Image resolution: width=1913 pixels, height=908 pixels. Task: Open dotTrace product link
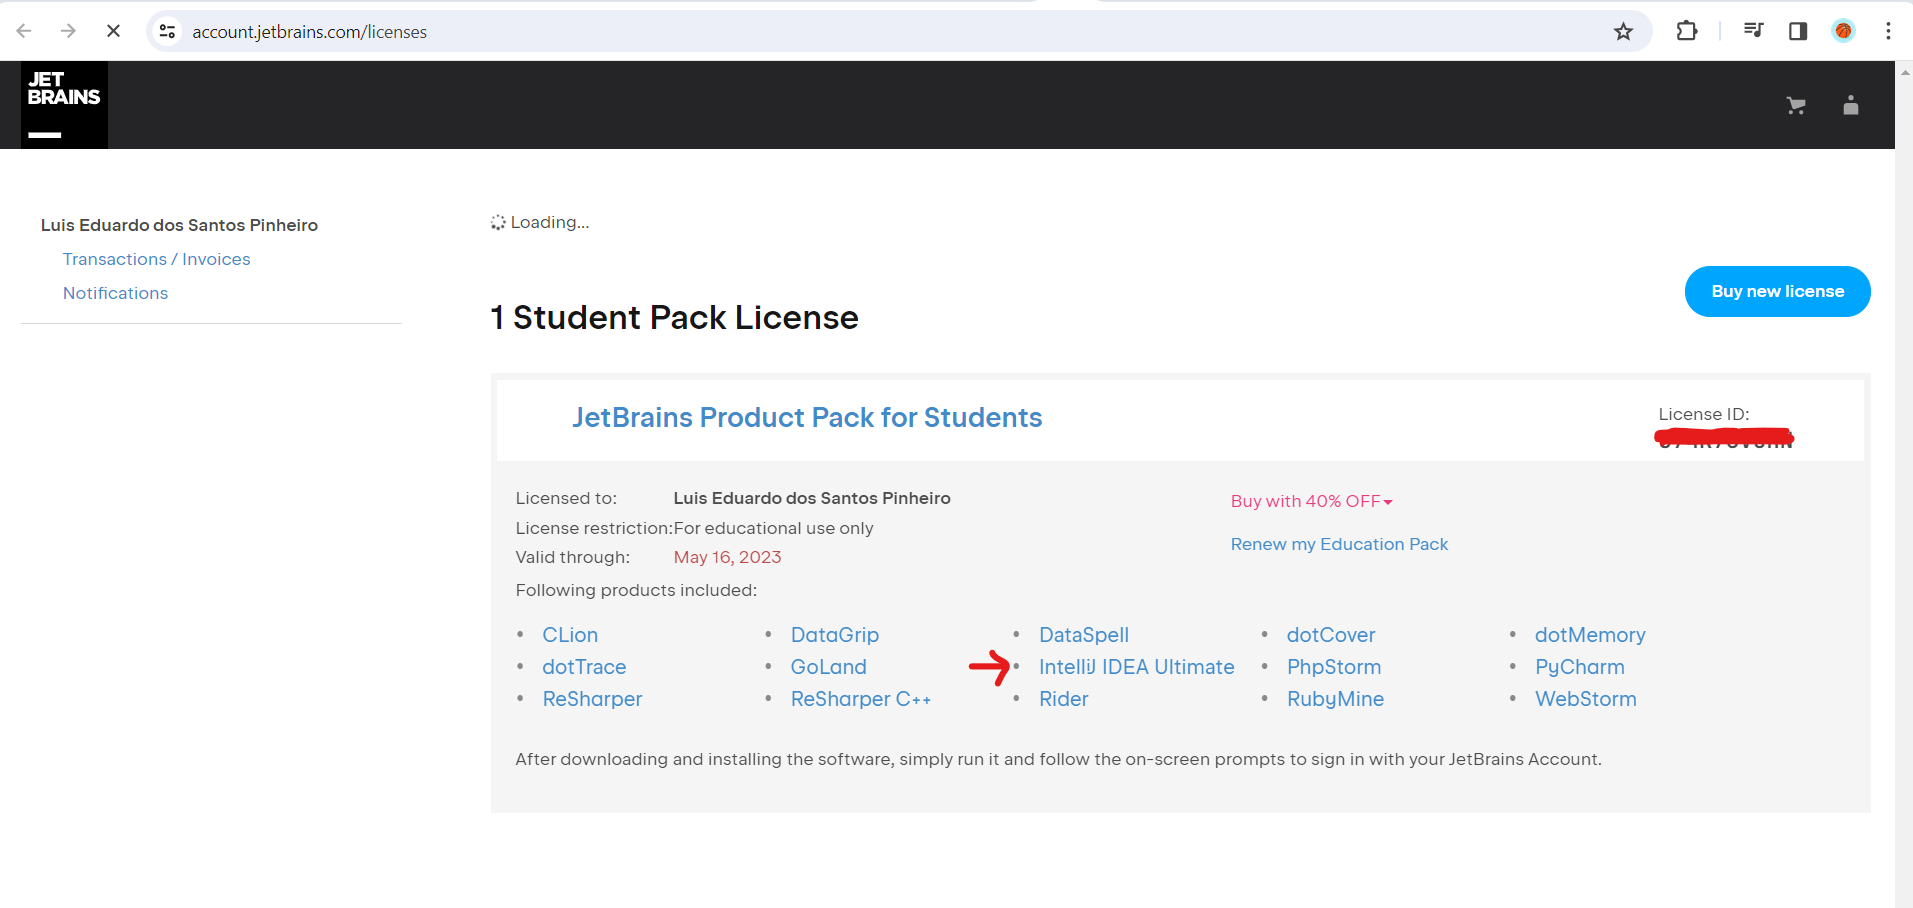pyautogui.click(x=584, y=667)
